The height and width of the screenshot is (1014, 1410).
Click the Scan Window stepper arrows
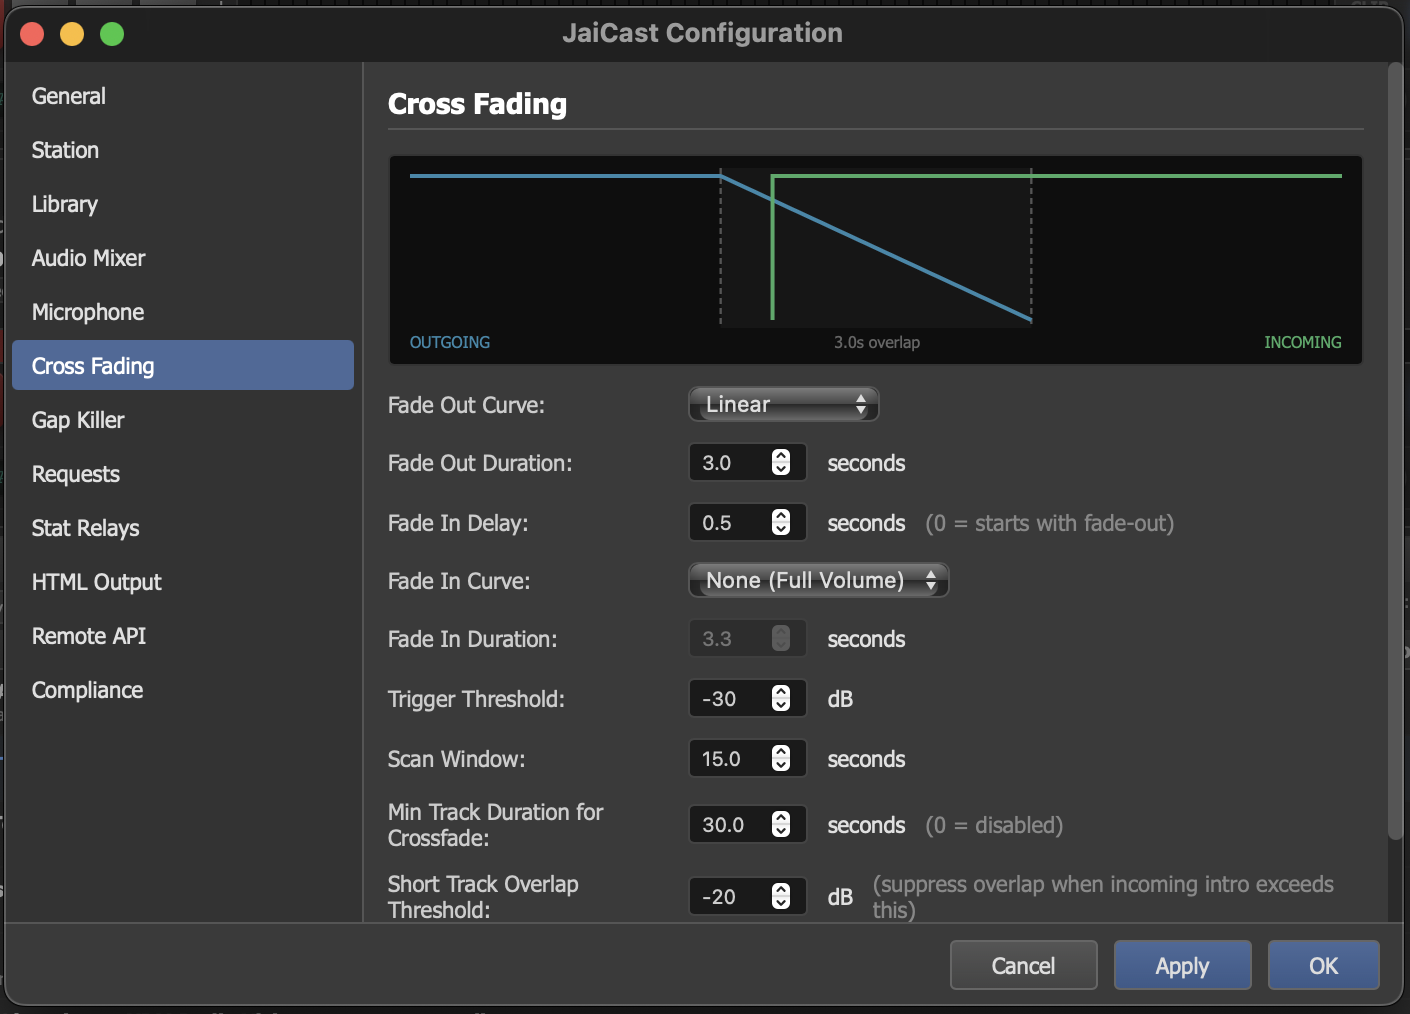coord(781,758)
